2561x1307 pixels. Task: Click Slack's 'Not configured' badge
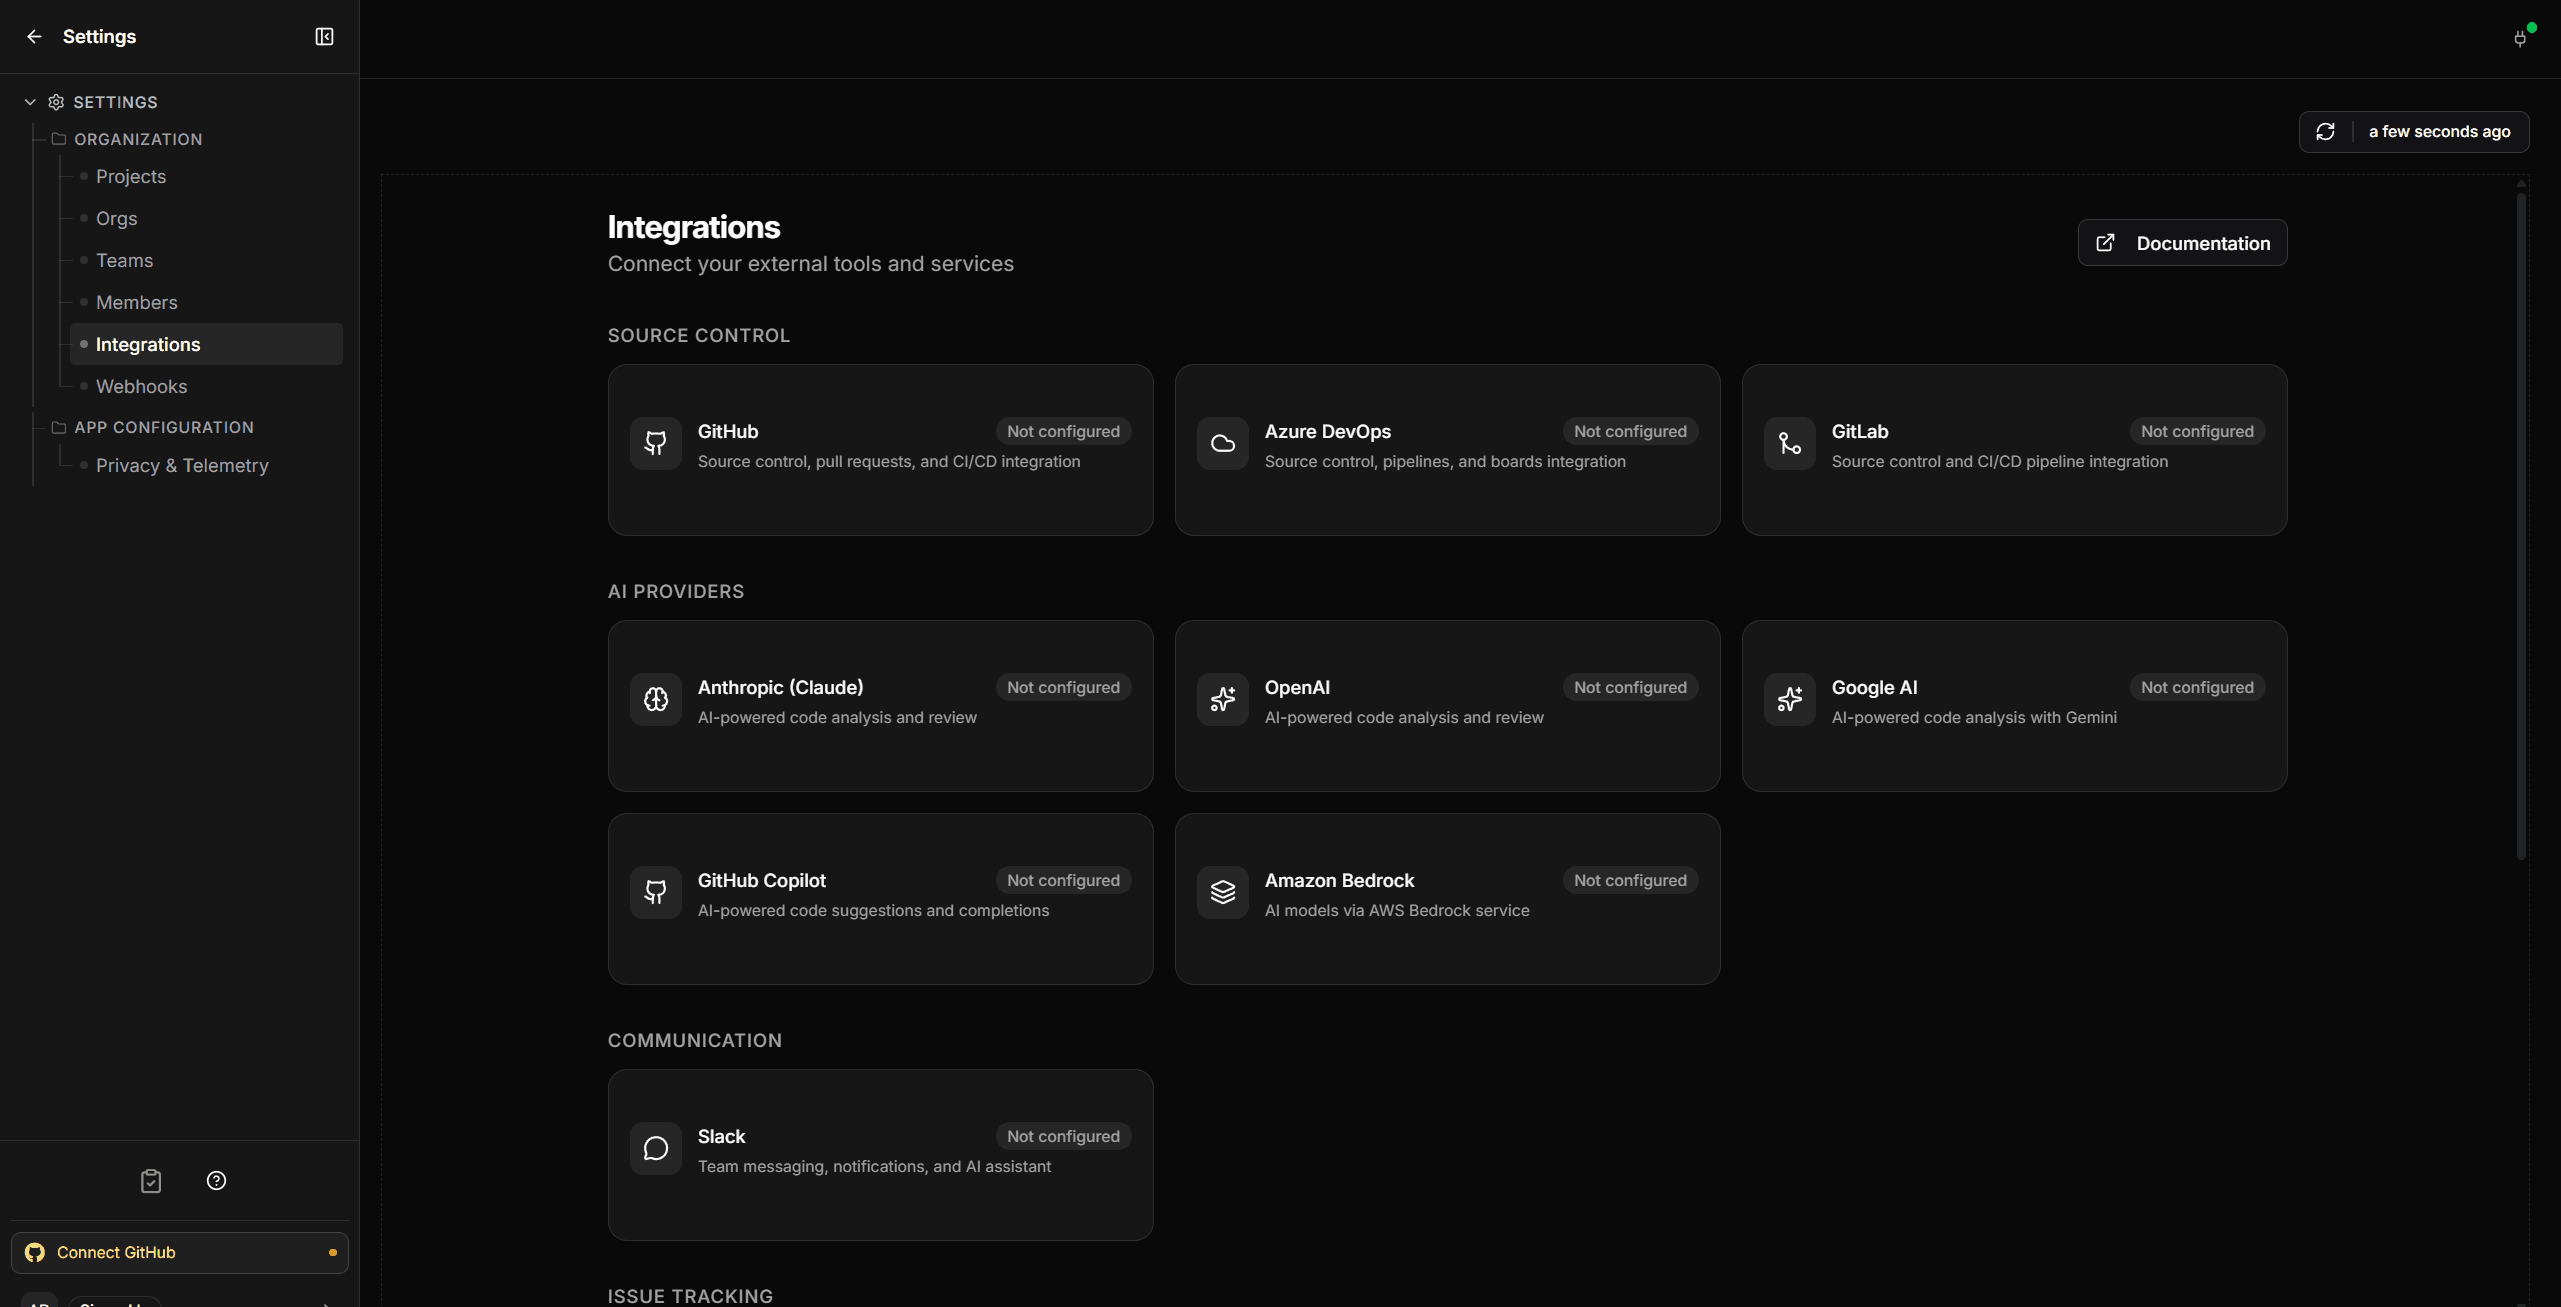pyautogui.click(x=1063, y=1136)
